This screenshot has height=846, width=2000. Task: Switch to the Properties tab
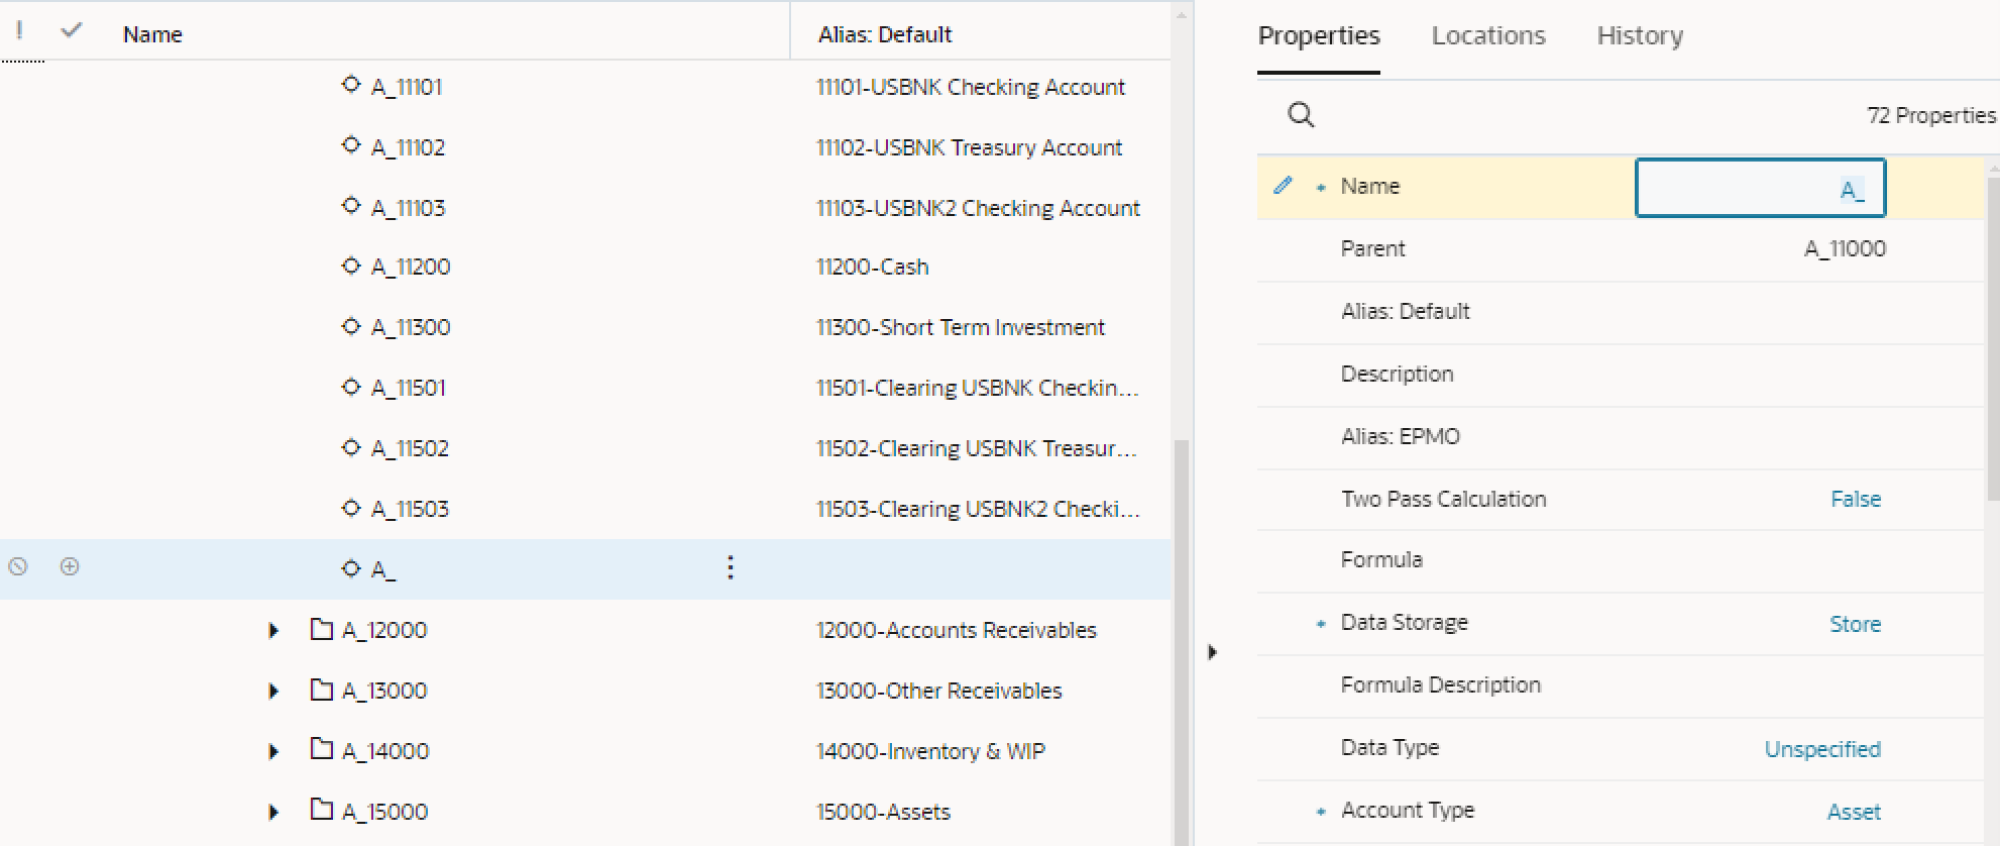tap(1319, 36)
